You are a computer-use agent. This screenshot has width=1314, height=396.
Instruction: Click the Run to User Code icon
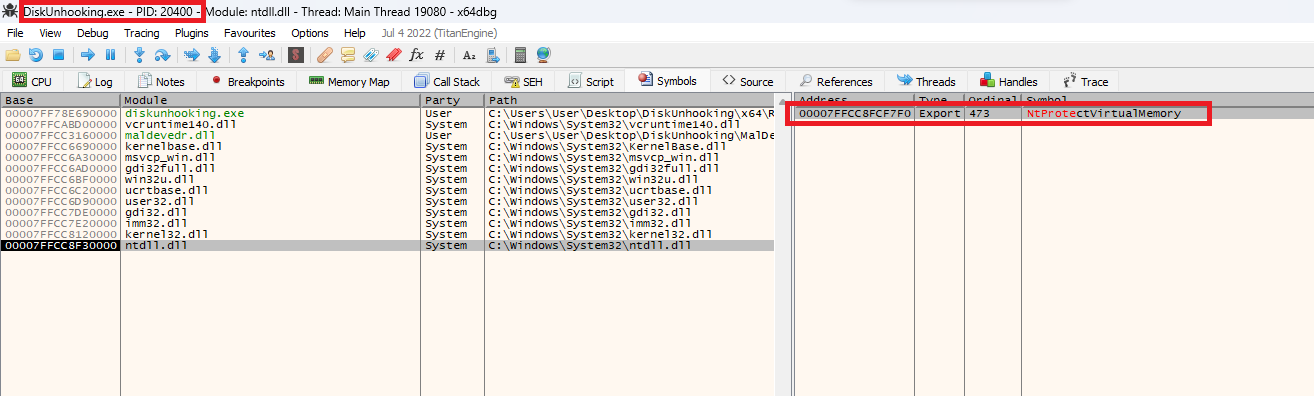(x=267, y=55)
